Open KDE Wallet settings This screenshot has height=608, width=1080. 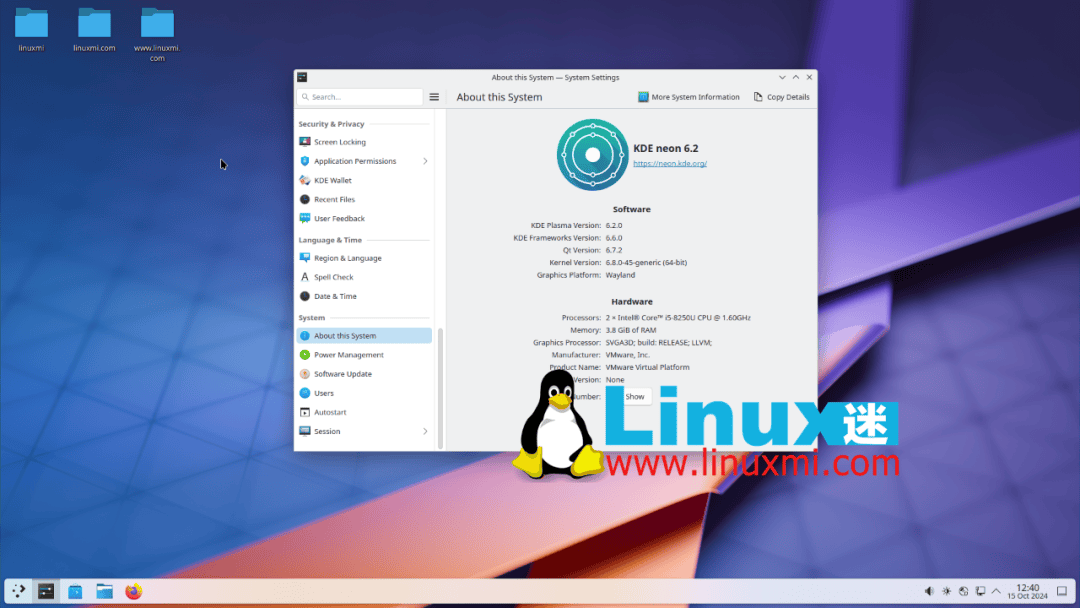coord(332,180)
